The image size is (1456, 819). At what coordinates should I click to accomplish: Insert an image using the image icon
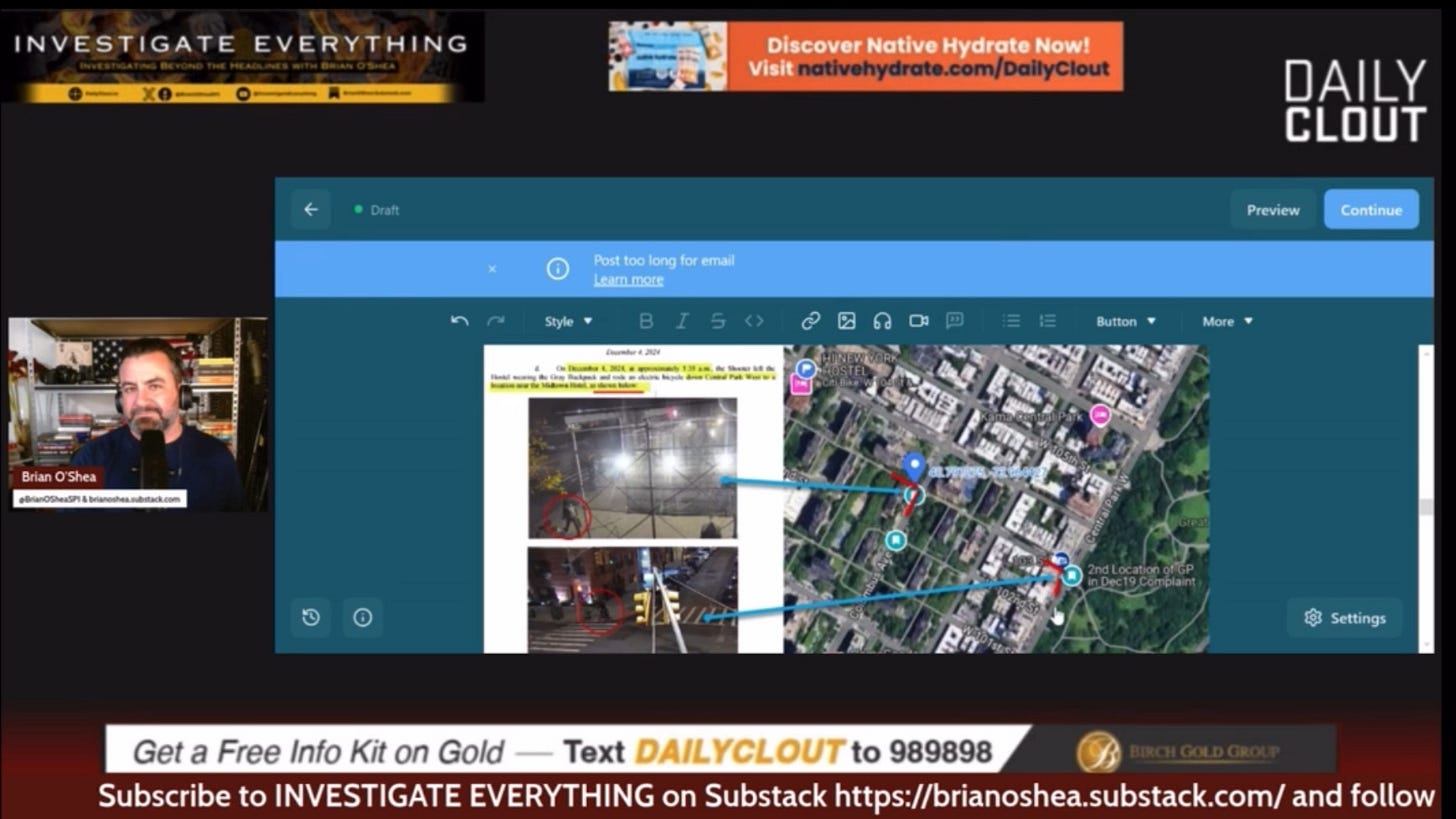click(x=847, y=321)
